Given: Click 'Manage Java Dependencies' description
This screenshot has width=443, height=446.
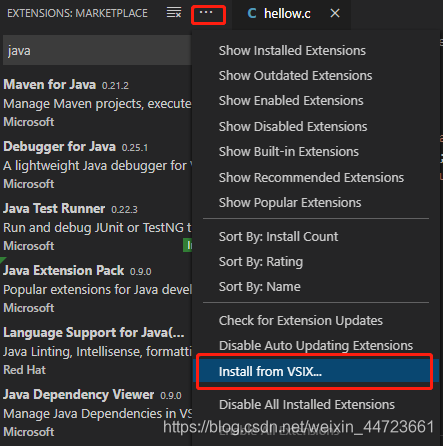Looking at the screenshot, I should tap(97, 414).
